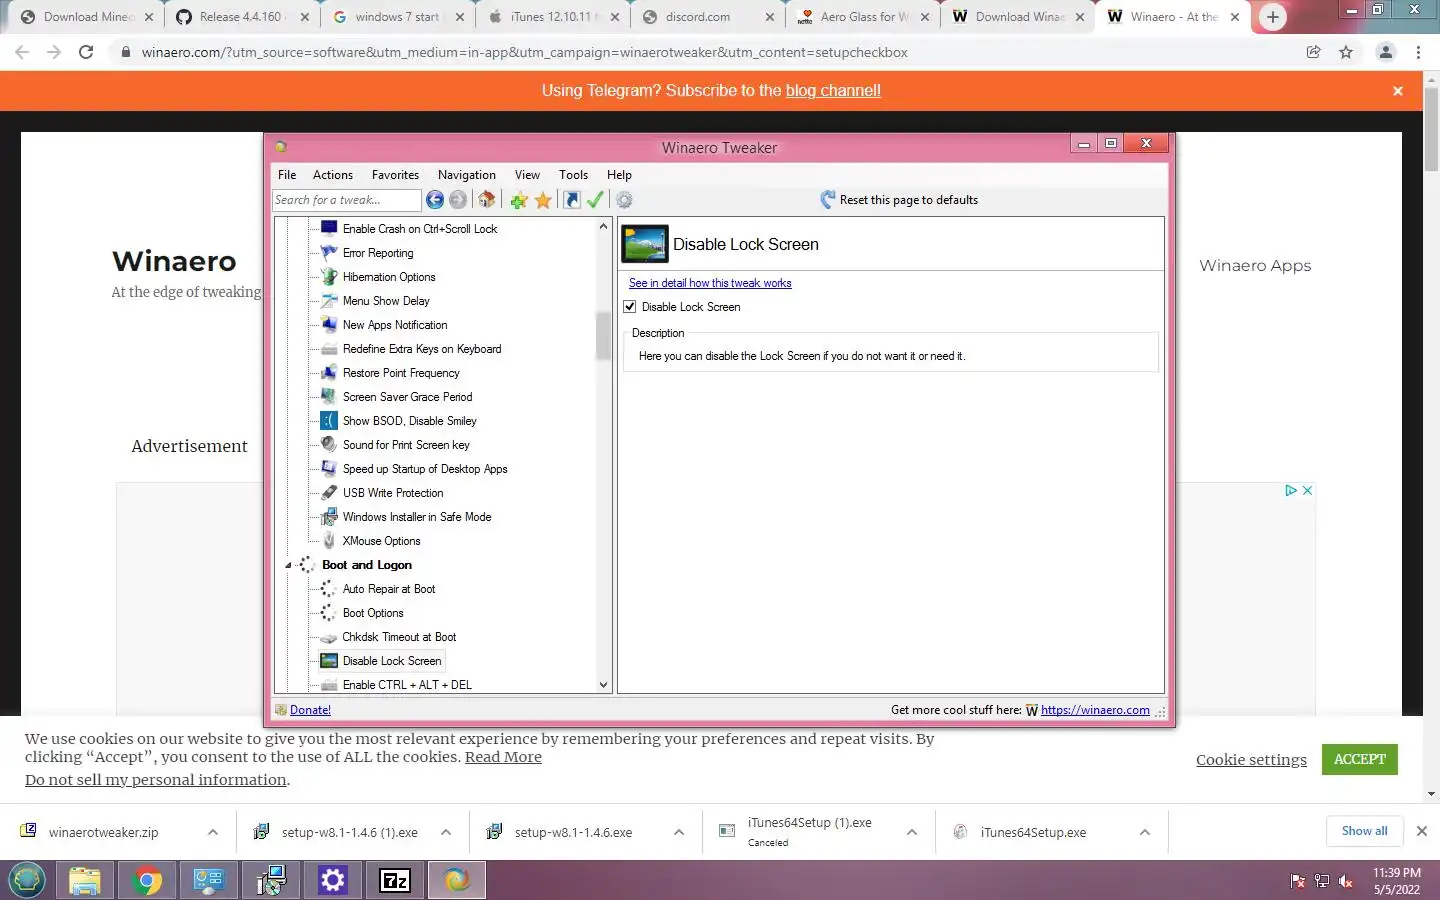Open the Tools menu
Screen dimensions: 1440x900
pos(573,175)
